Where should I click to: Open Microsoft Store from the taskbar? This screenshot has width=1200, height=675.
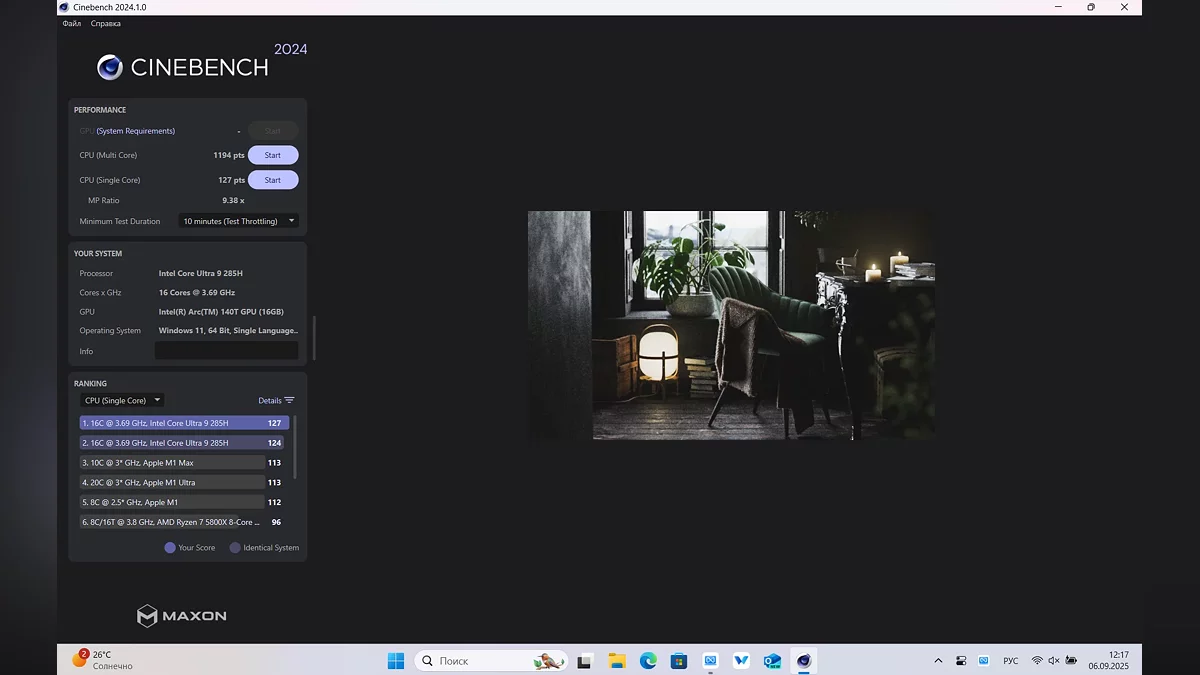coord(679,661)
